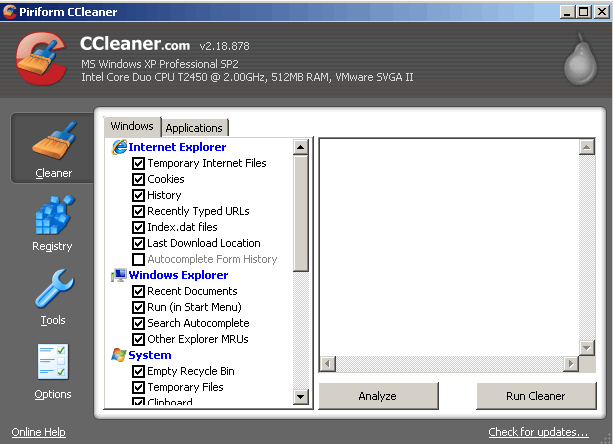613x444 pixels.
Task: Click results pane scroll right arrow
Action: (571, 364)
